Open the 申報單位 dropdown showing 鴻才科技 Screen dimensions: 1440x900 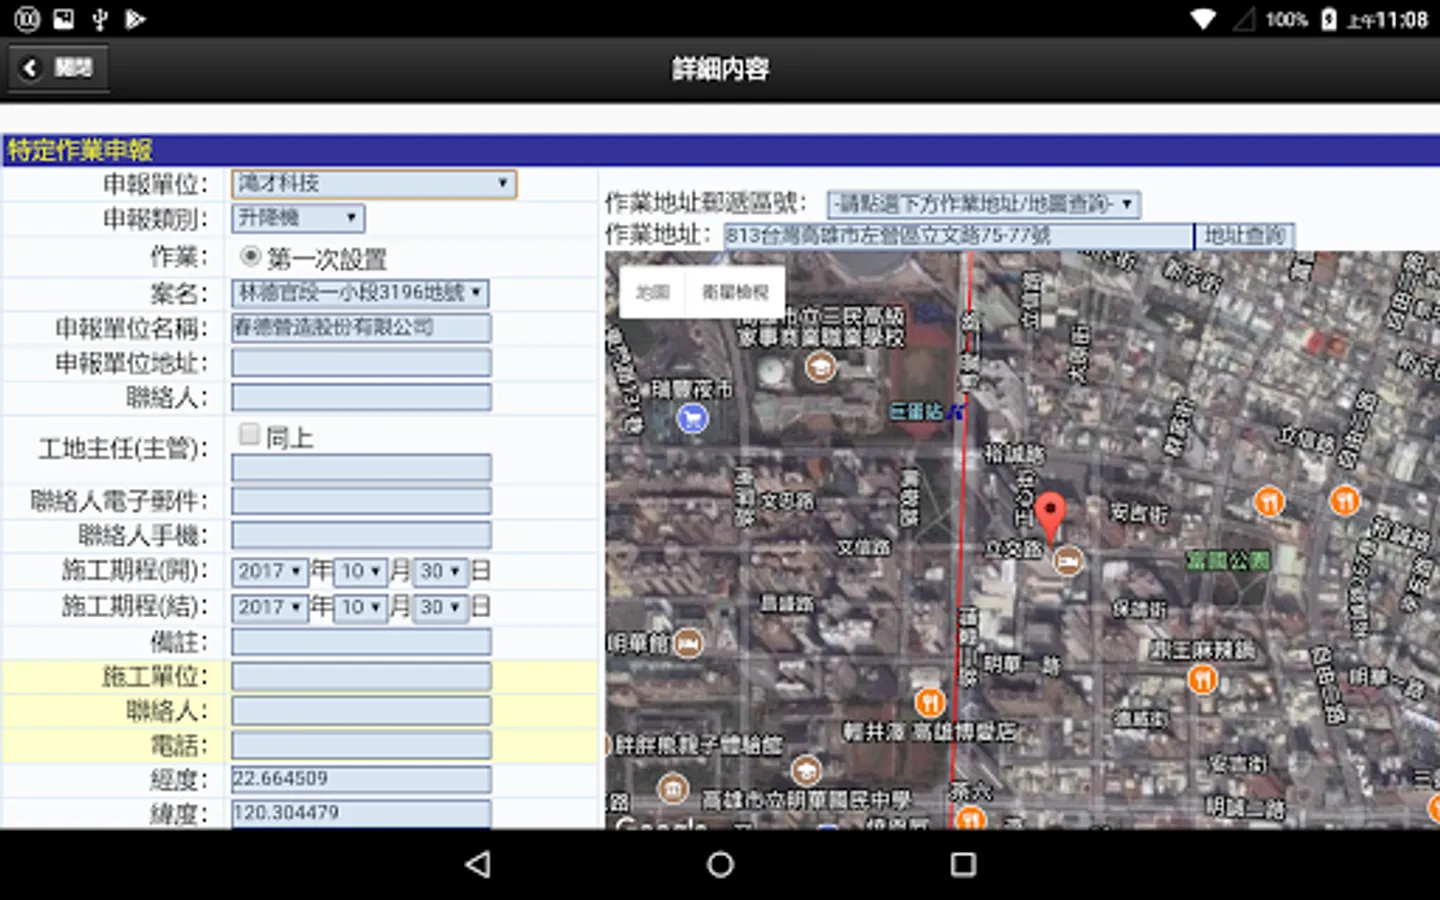[374, 184]
